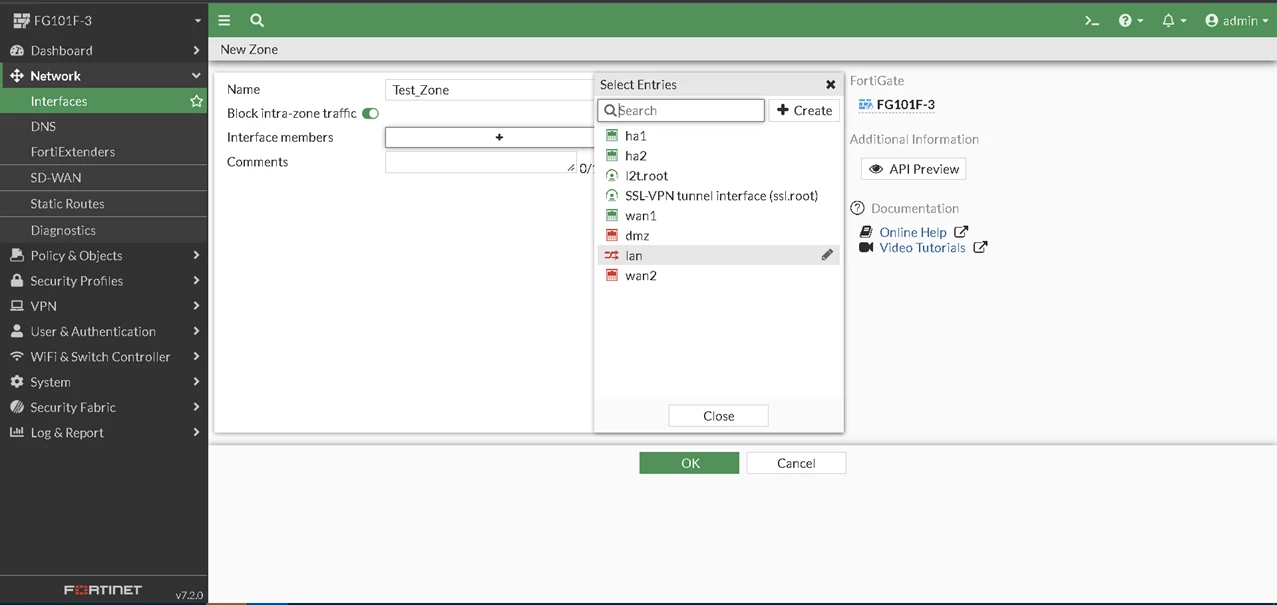Collapse the Network menu

tap(104, 76)
